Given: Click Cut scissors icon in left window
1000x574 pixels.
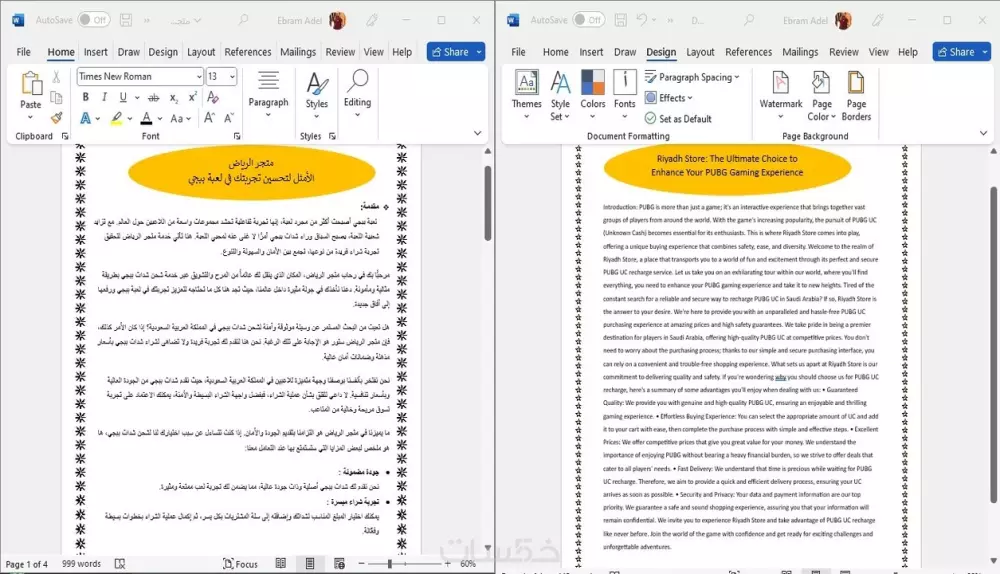Looking at the screenshot, I should pyautogui.click(x=56, y=77).
